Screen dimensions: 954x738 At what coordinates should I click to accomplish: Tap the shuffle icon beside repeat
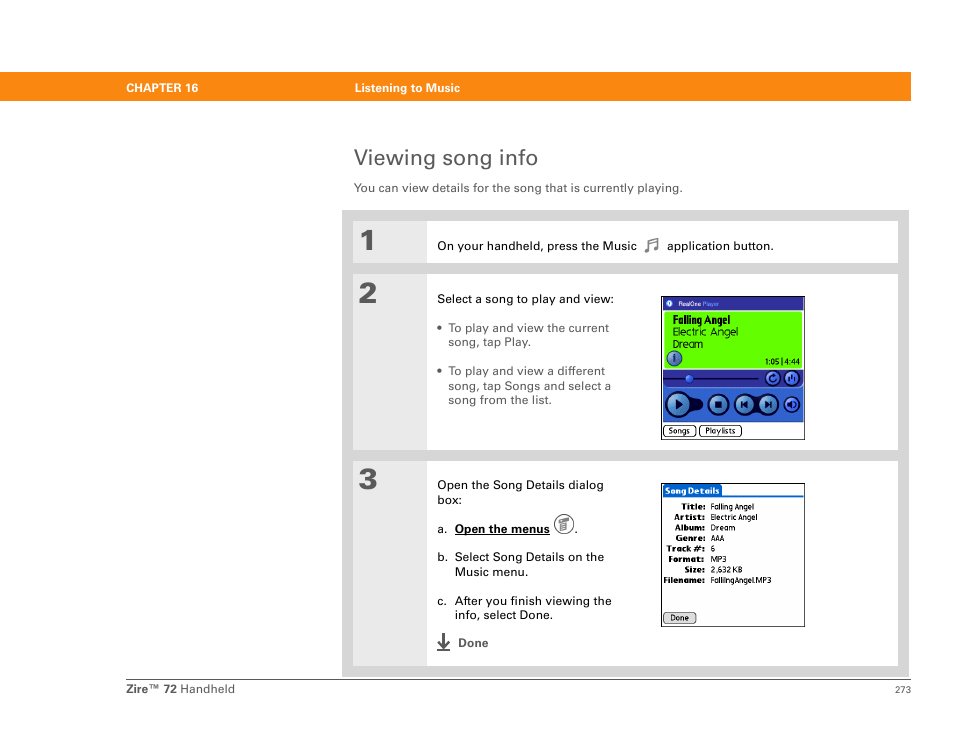point(792,378)
